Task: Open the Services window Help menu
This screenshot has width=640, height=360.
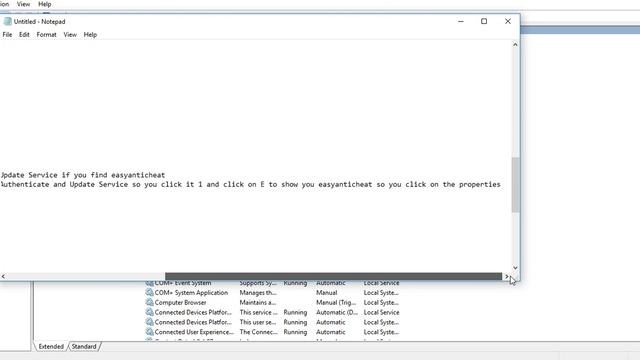Action: tap(44, 4)
